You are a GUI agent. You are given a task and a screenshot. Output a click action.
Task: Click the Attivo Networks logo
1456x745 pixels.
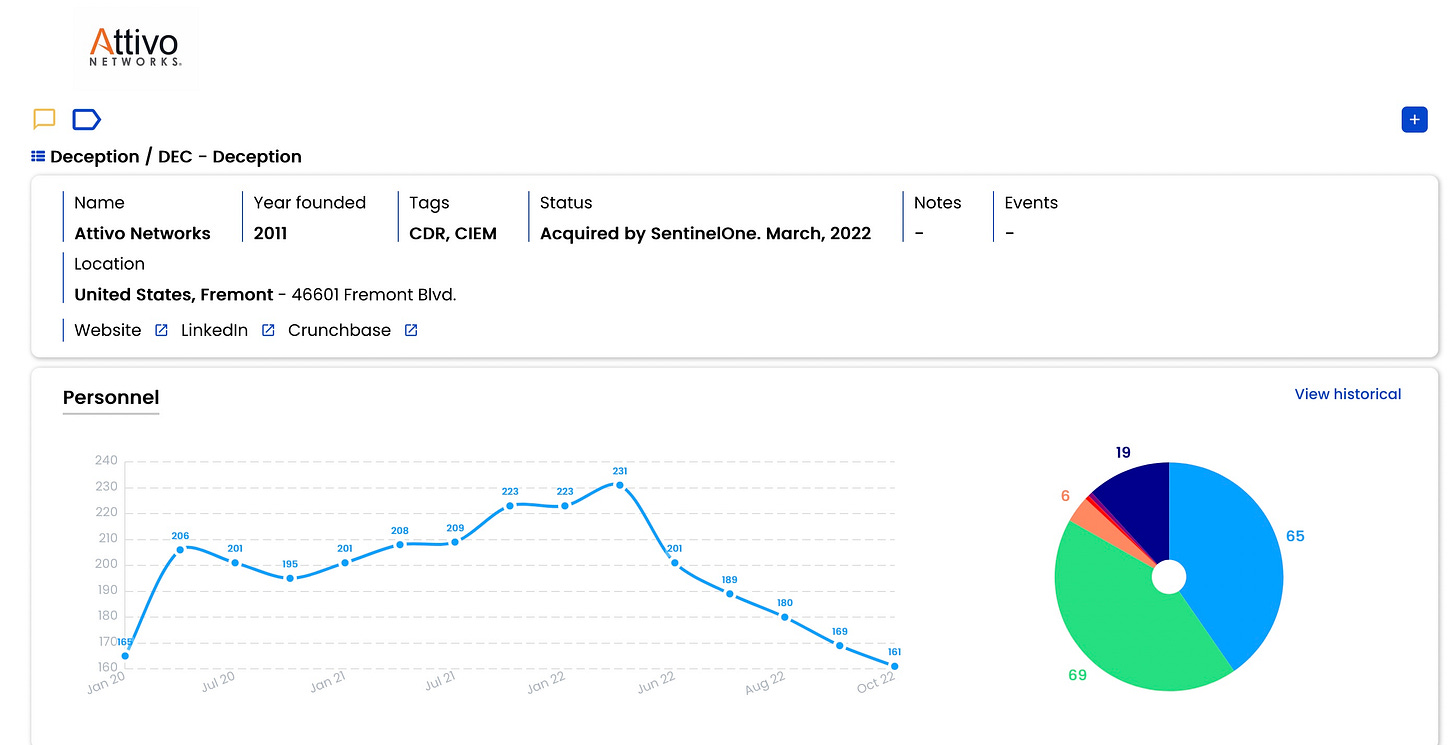coord(135,48)
